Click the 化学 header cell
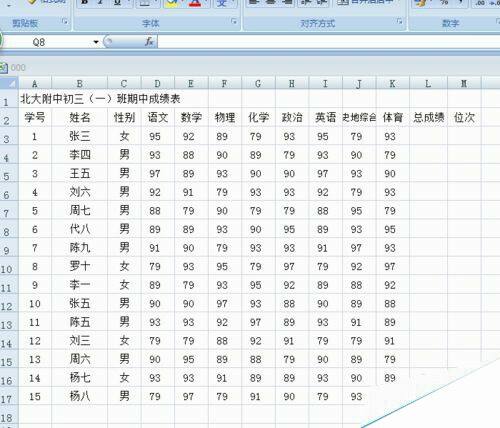This screenshot has width=500, height=428. pyautogui.click(x=258, y=118)
